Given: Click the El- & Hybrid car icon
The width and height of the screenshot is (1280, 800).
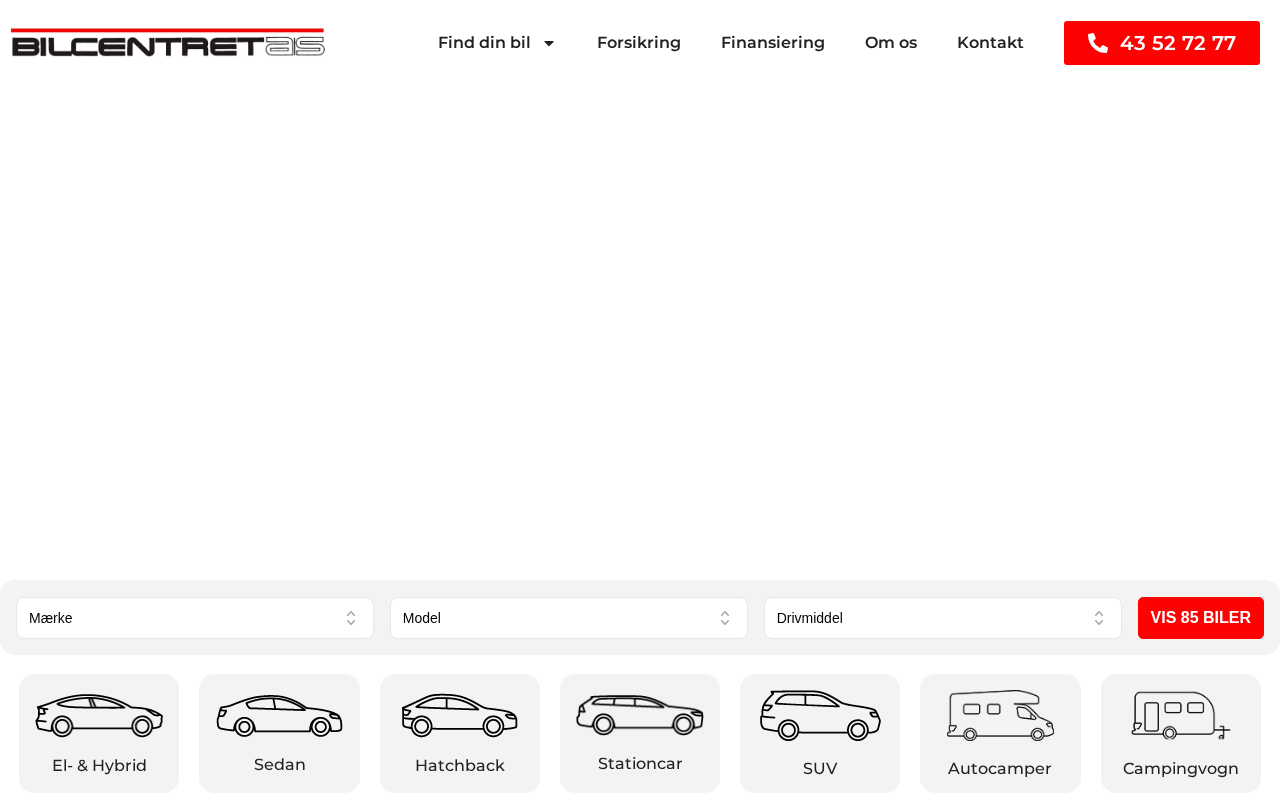Looking at the screenshot, I should point(99,715).
